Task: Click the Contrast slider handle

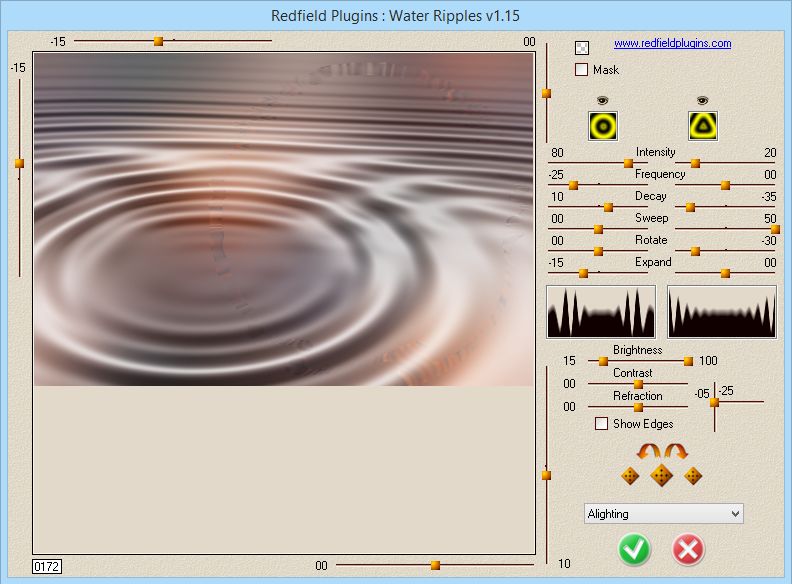Action: (x=638, y=384)
